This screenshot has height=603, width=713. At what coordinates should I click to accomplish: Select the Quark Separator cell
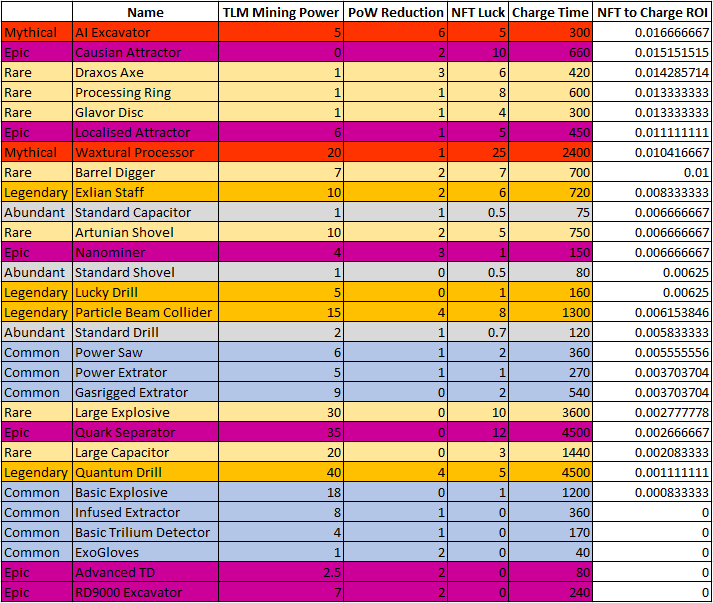tap(145, 432)
